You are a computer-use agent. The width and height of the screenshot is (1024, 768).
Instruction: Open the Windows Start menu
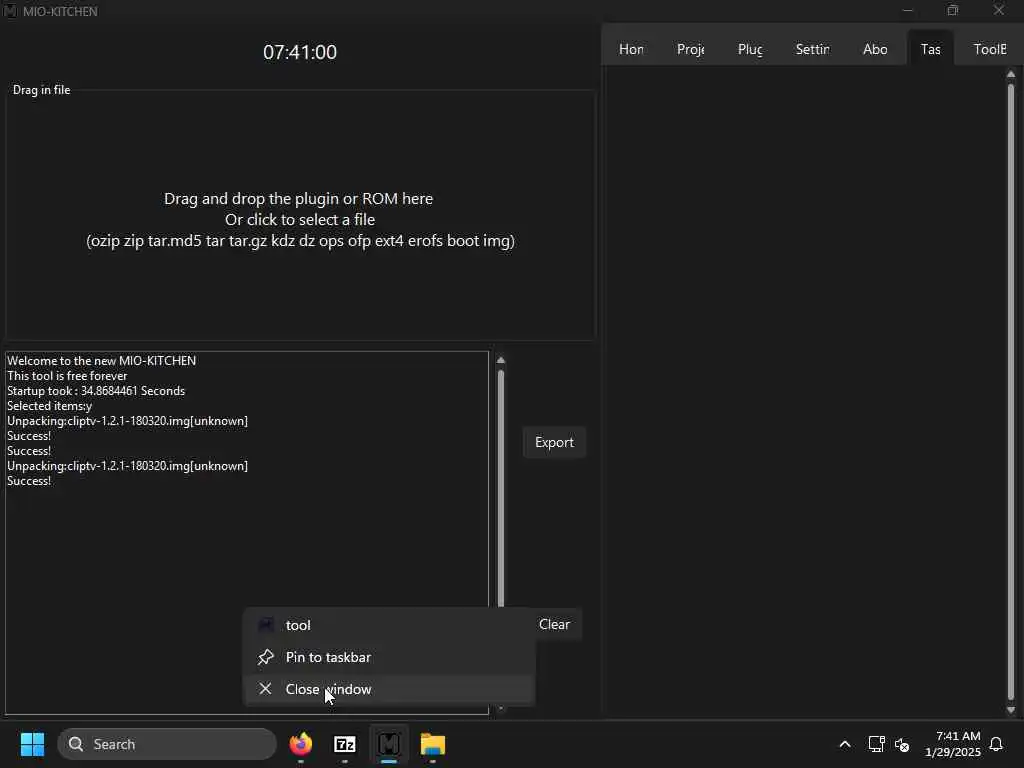tap(32, 744)
